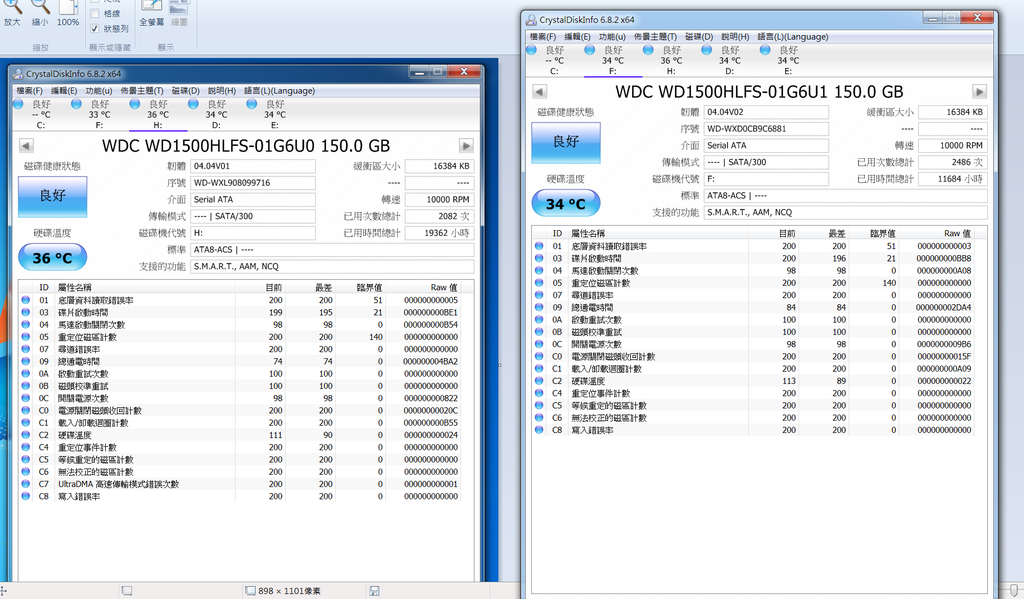Open 功能(u) menu in left window
1024x599 pixels.
pyautogui.click(x=98, y=91)
